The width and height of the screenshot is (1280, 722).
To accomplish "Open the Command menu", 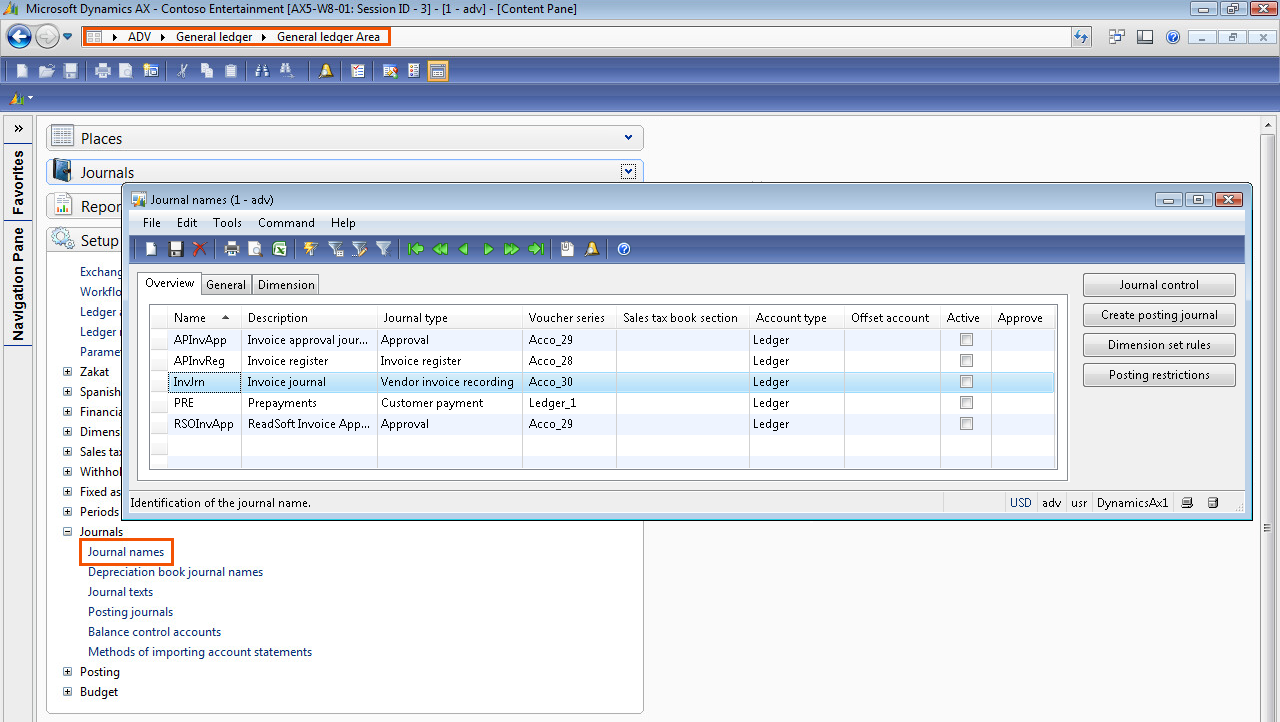I will pyautogui.click(x=286, y=223).
